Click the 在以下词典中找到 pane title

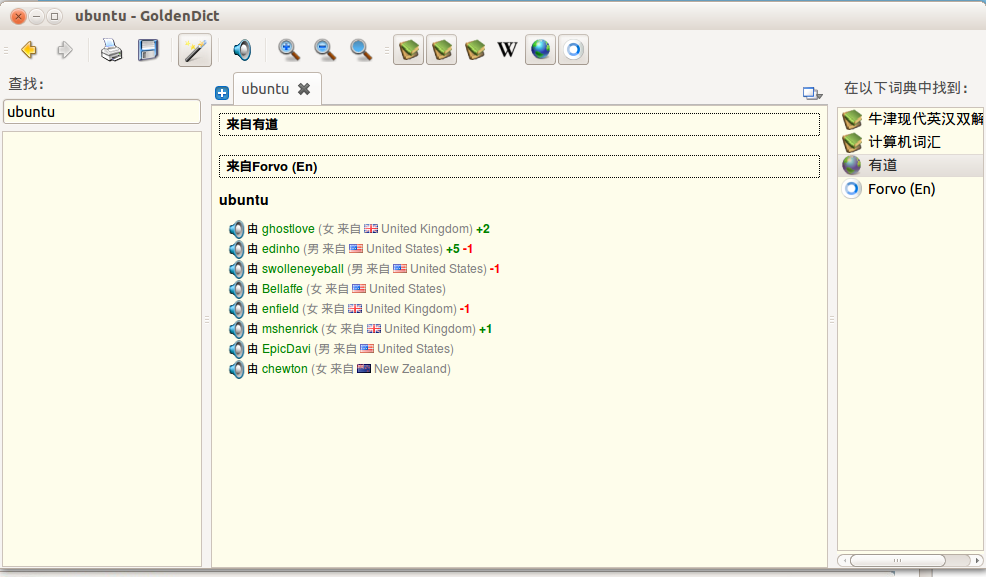click(906, 87)
